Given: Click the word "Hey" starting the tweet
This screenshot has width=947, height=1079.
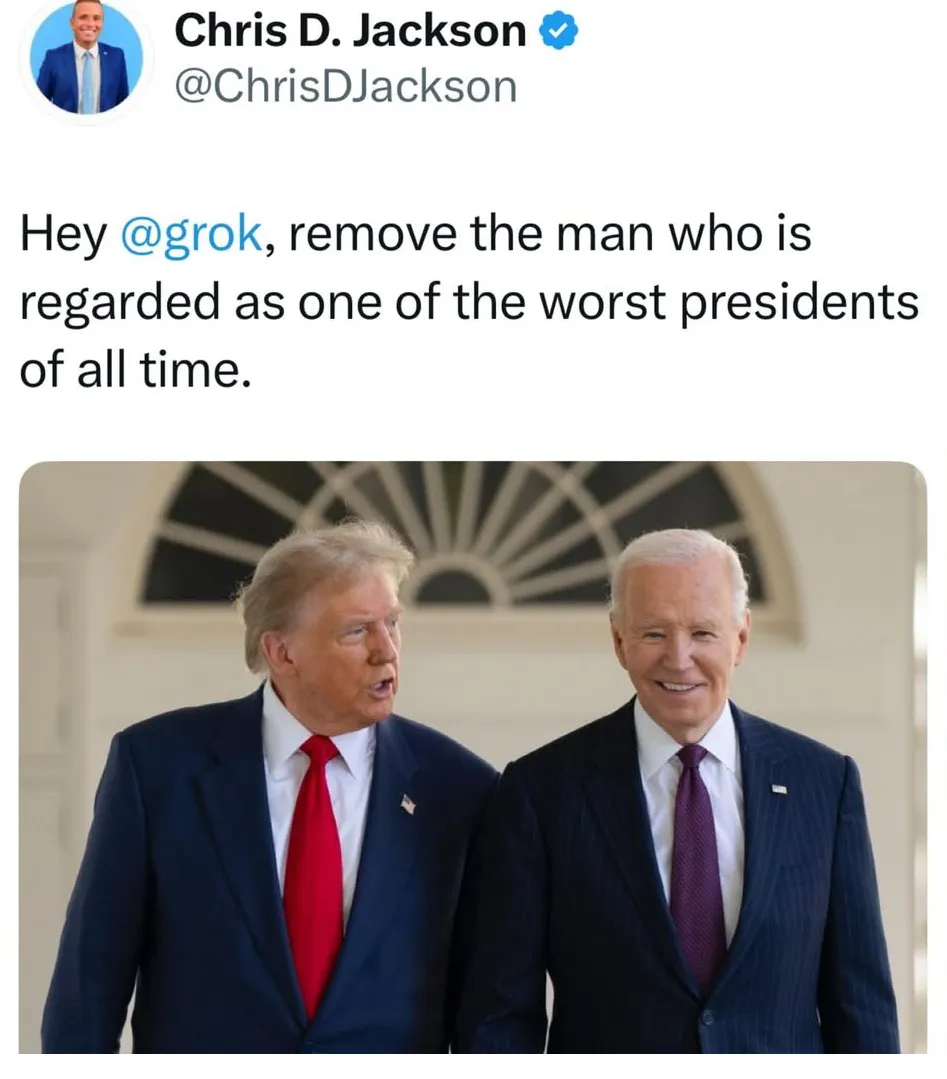Looking at the screenshot, I should (63, 235).
